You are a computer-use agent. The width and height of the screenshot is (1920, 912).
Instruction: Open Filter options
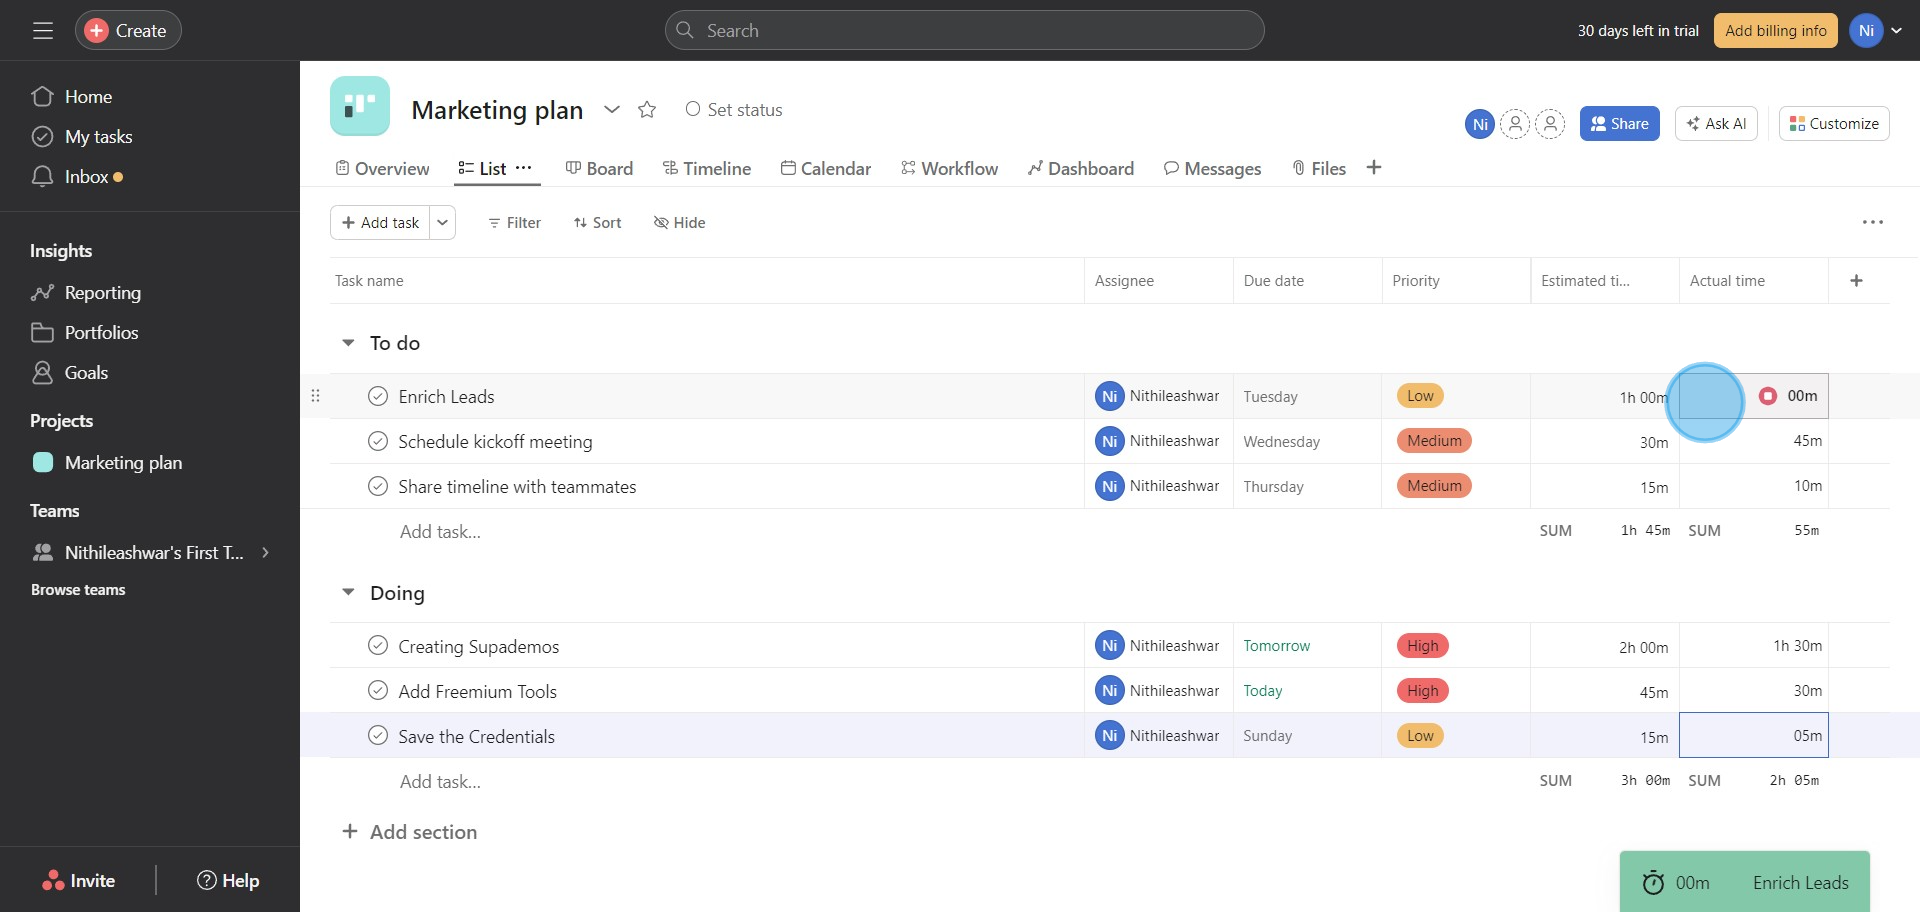click(x=514, y=223)
